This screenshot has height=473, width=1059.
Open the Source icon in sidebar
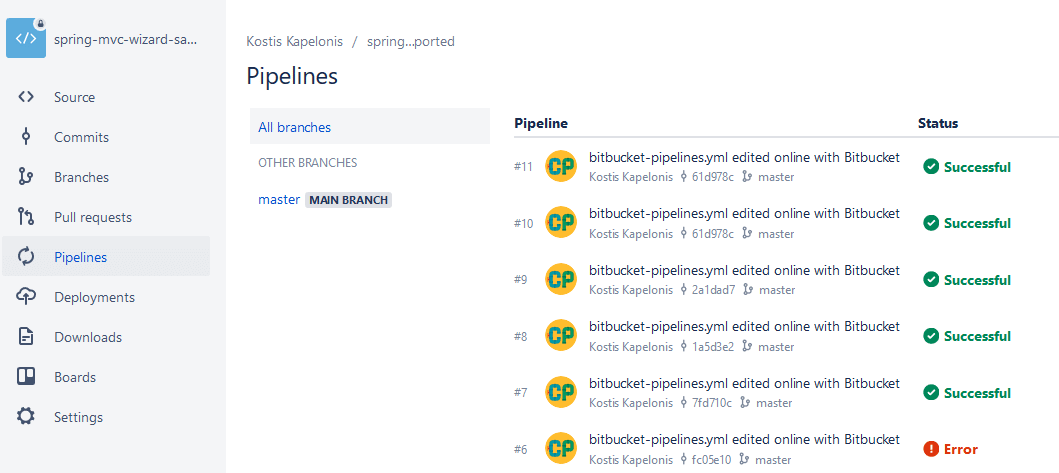26,97
